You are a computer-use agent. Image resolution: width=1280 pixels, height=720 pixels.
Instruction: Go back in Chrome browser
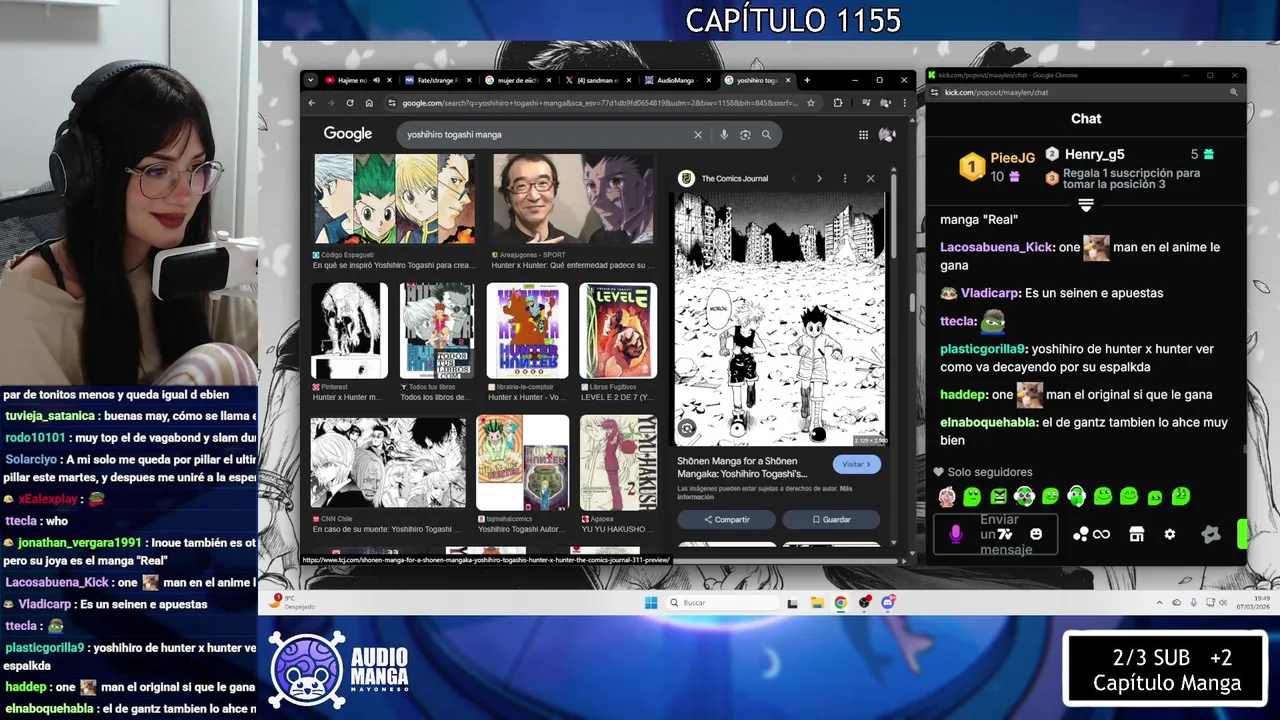(x=312, y=103)
